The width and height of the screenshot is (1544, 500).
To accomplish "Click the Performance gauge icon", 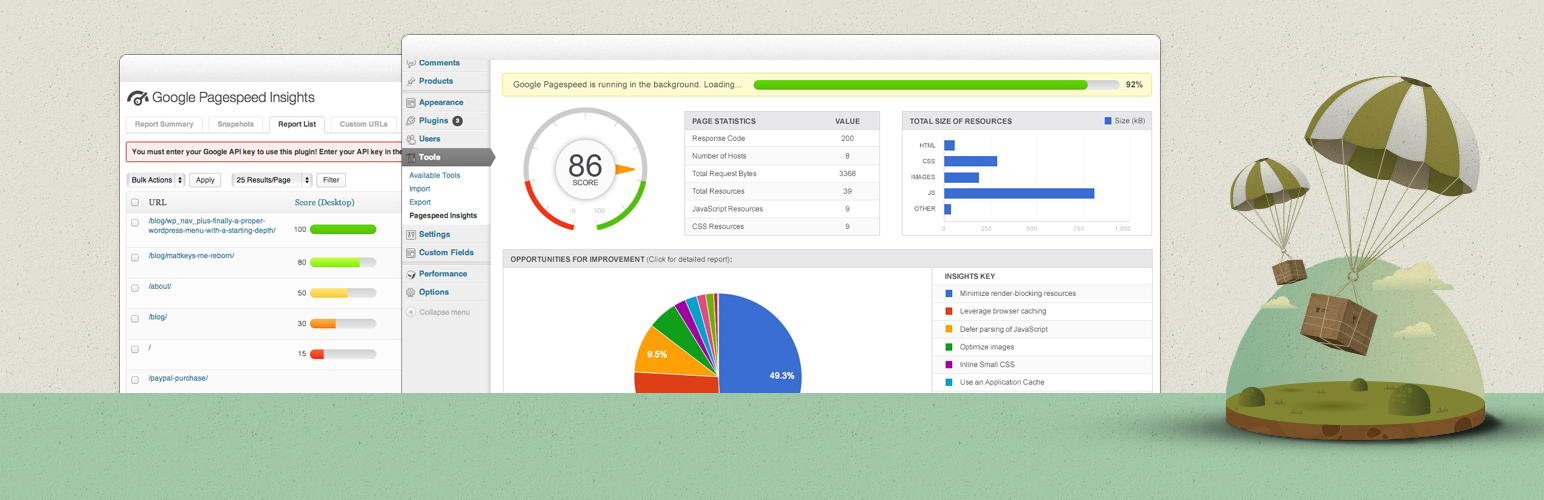I will tap(411, 274).
